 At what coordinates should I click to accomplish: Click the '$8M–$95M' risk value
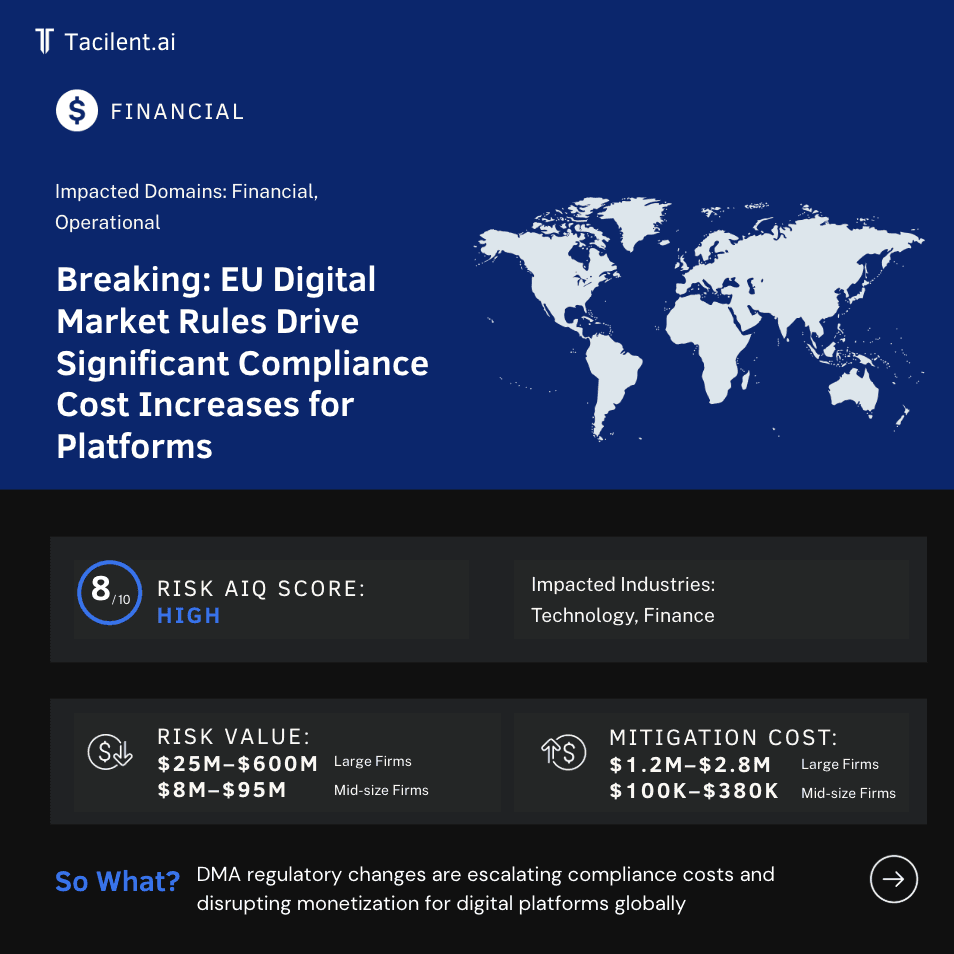[x=221, y=790]
